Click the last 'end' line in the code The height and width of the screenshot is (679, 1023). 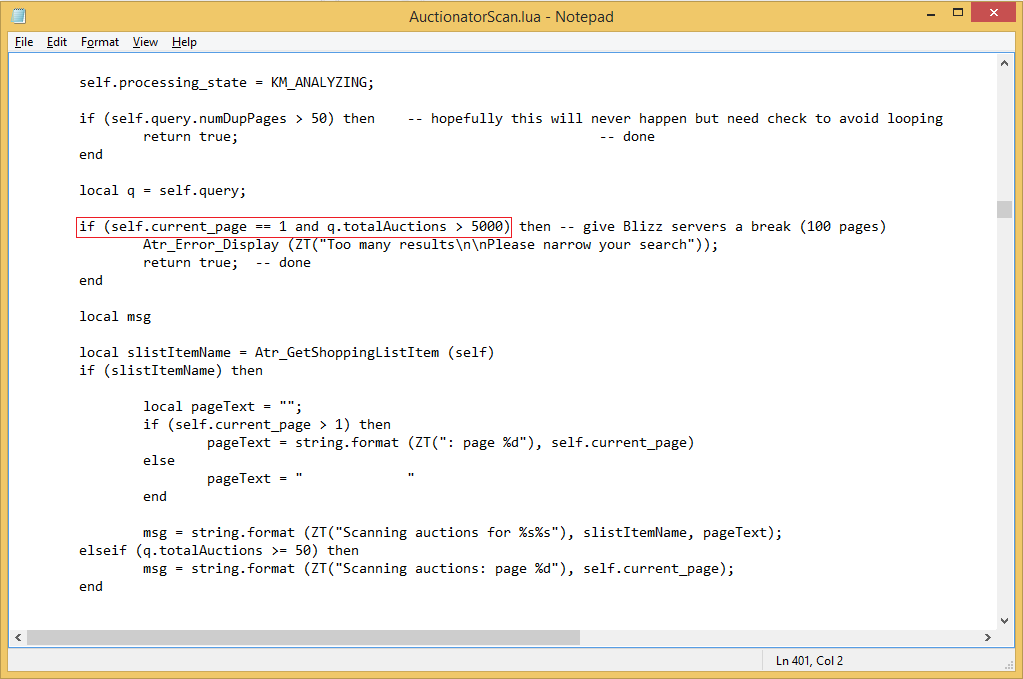pos(91,587)
